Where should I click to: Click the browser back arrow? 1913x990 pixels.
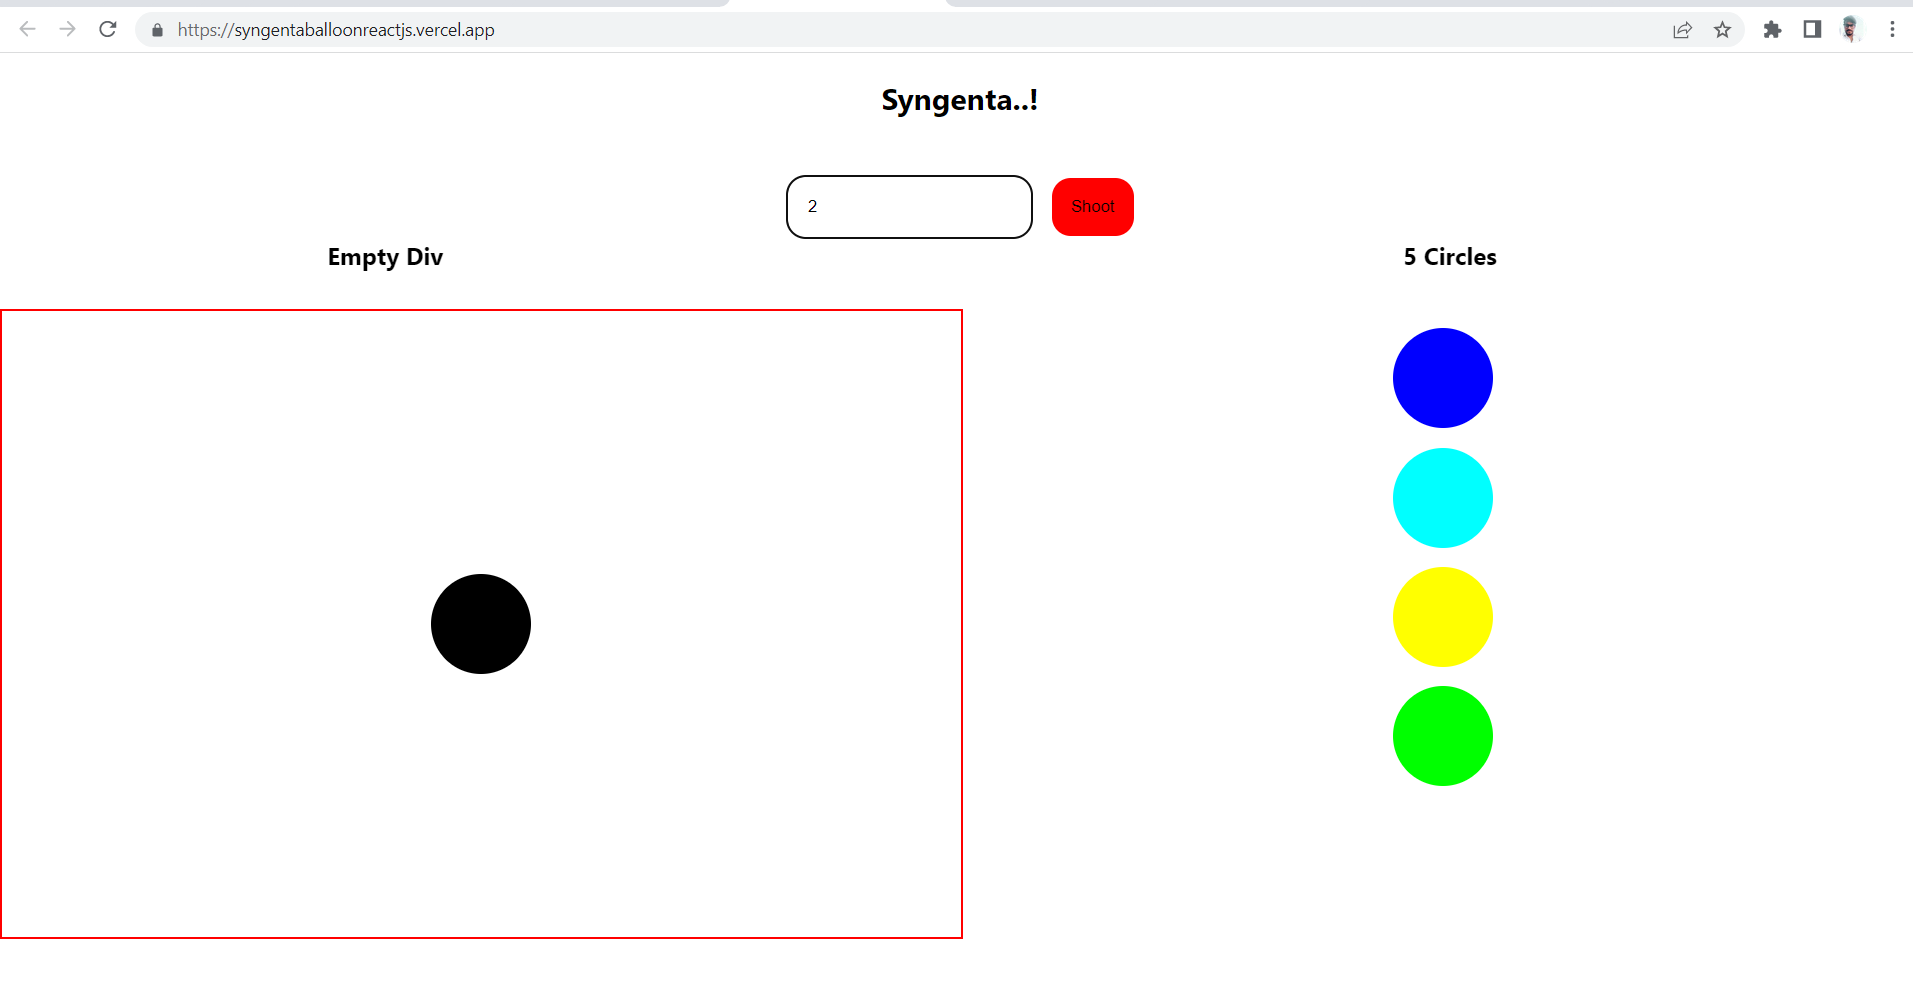coord(27,29)
